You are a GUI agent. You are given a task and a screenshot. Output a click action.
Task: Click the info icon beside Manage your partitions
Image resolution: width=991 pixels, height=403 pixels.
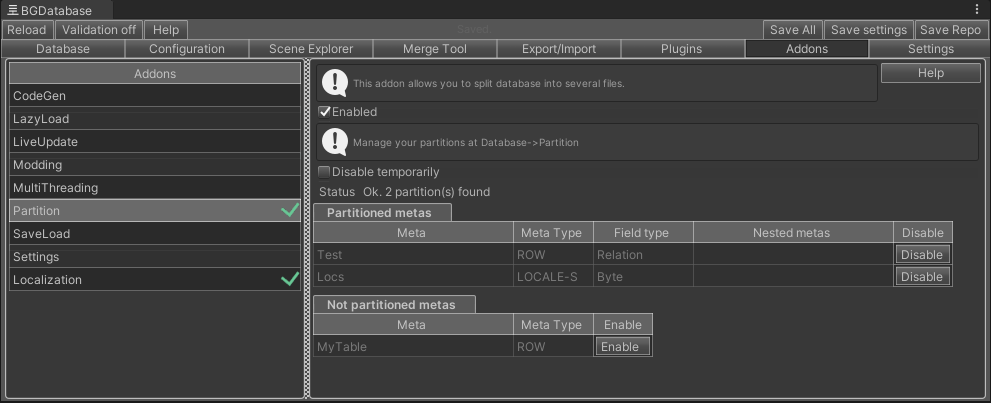click(x=335, y=142)
